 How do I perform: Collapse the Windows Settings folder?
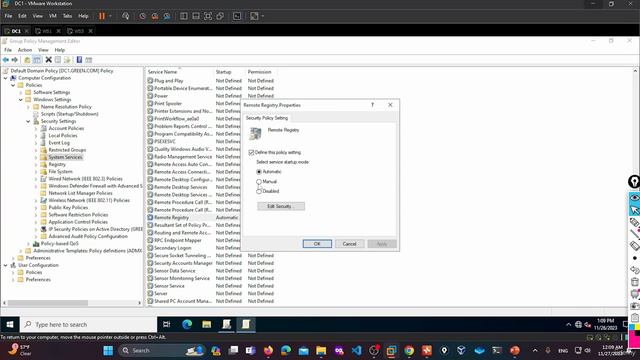coord(21,100)
